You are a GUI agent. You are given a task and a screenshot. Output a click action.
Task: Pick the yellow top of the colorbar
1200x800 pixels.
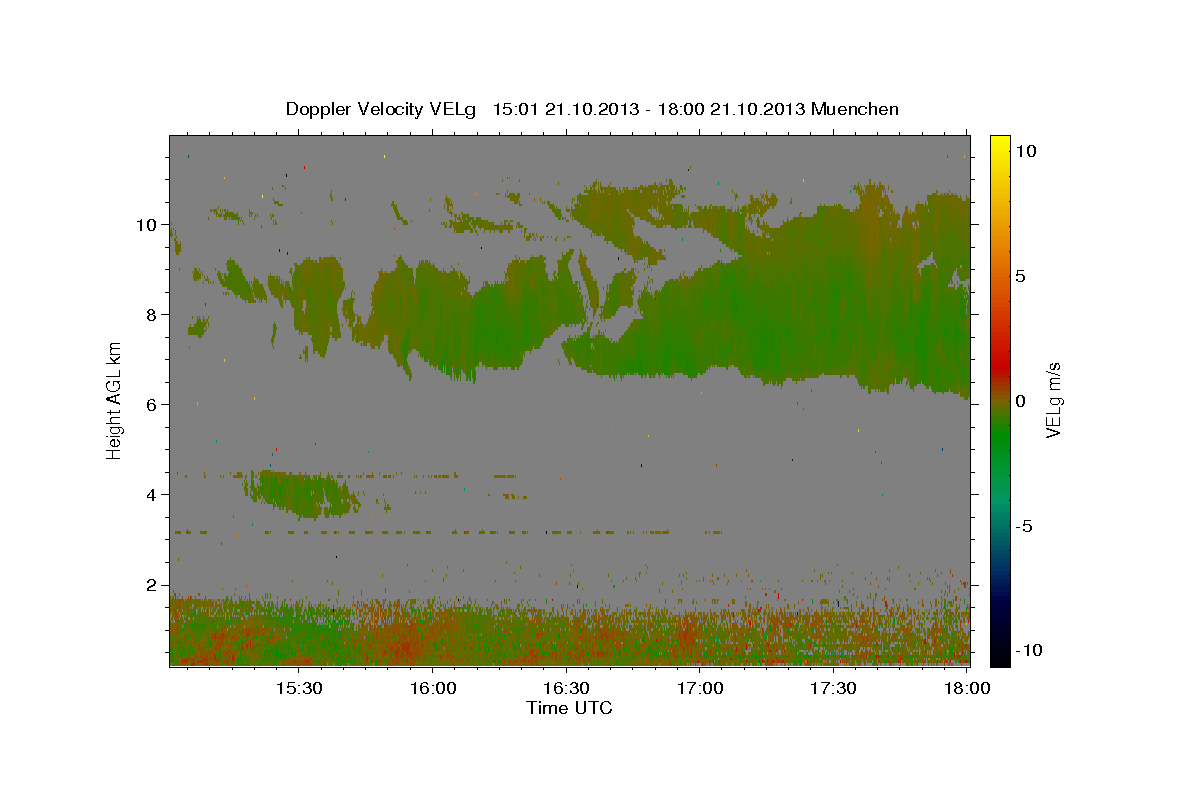[1000, 142]
